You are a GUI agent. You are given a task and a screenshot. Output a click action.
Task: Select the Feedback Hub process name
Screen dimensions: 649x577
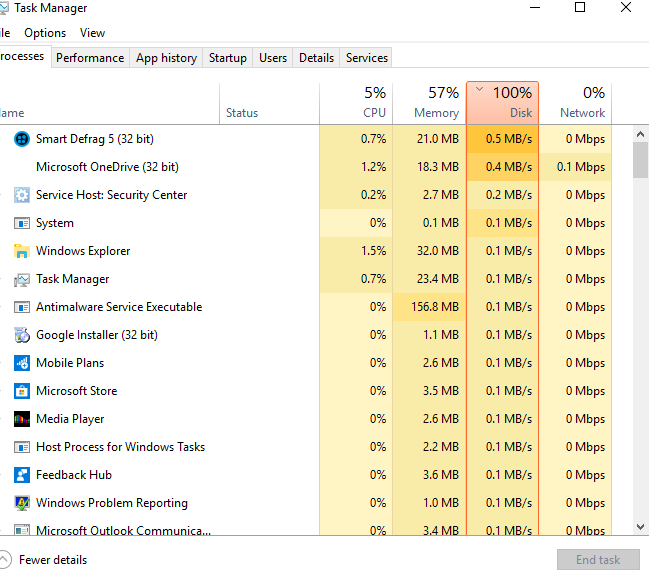pos(74,475)
